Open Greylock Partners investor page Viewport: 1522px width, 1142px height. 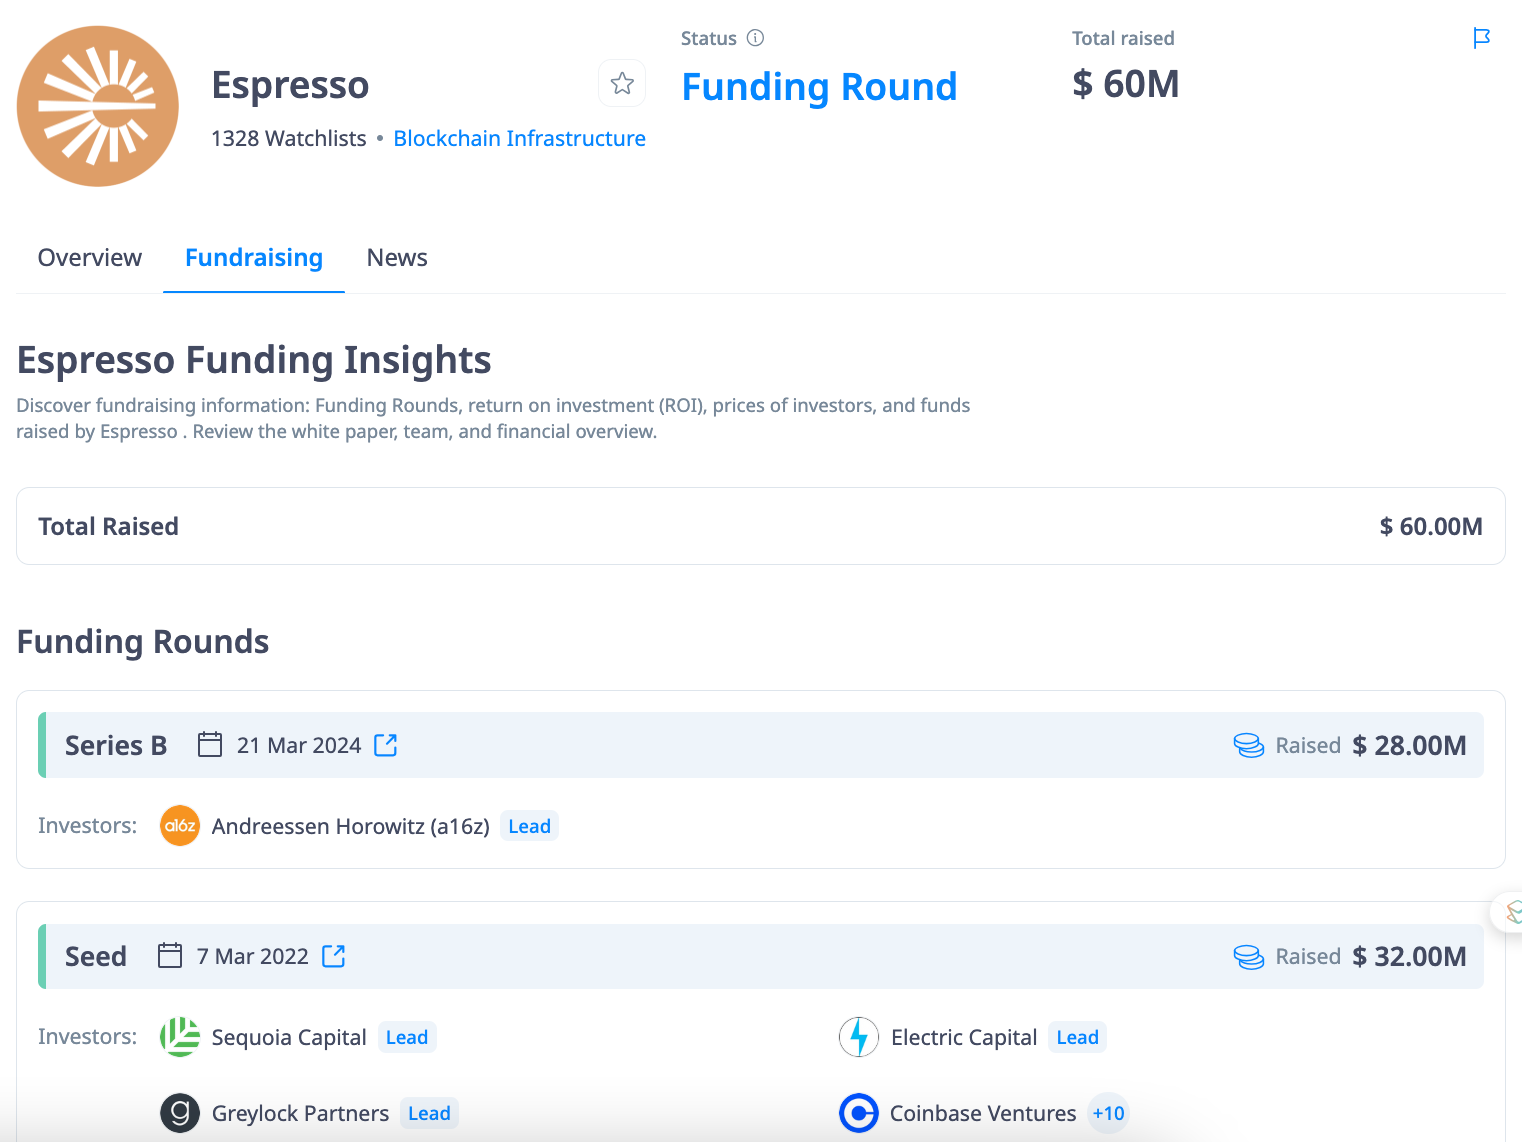[300, 1113]
